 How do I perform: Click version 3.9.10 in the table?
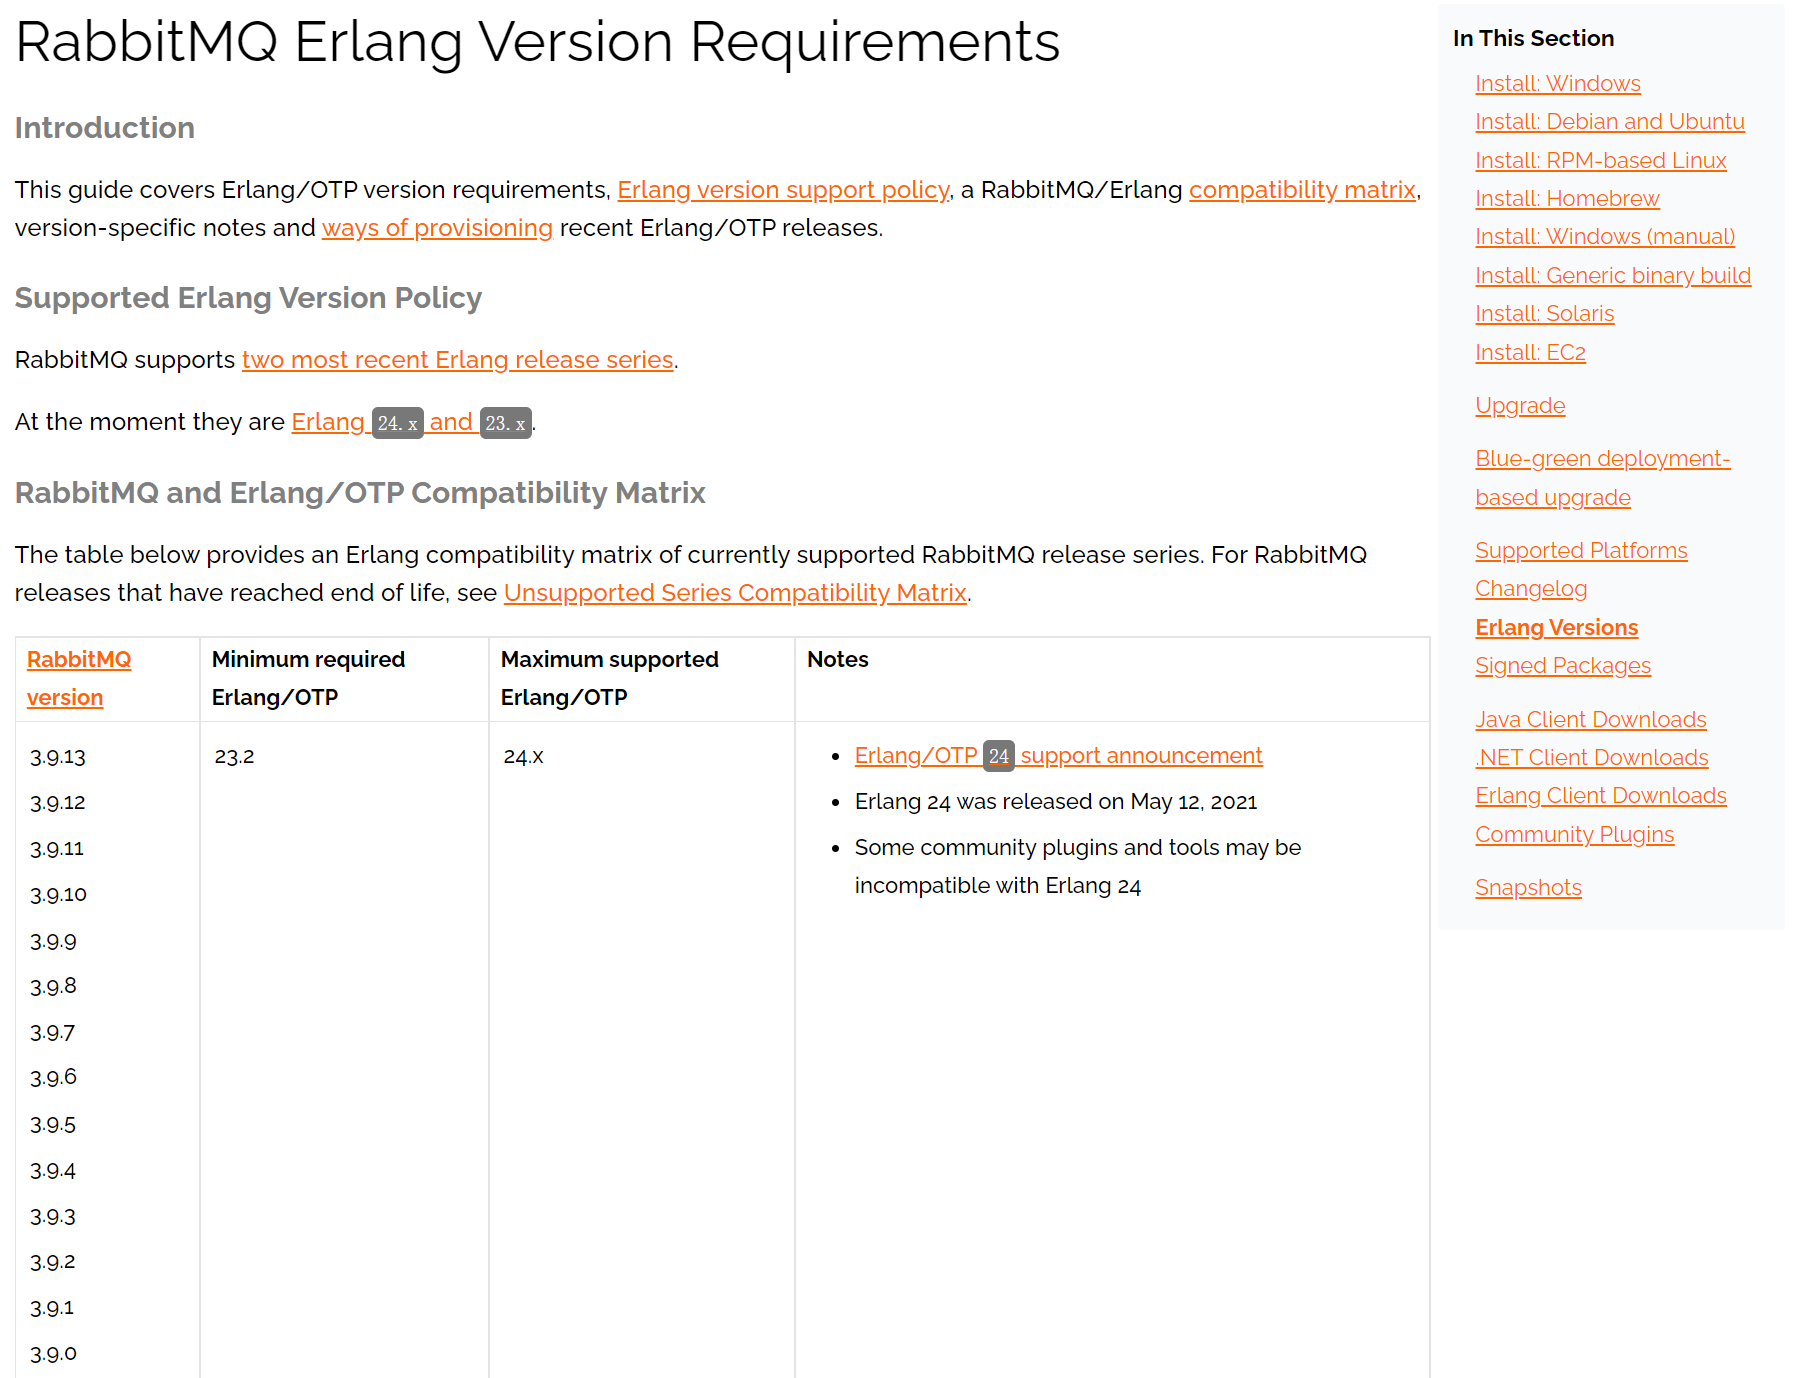tap(58, 895)
